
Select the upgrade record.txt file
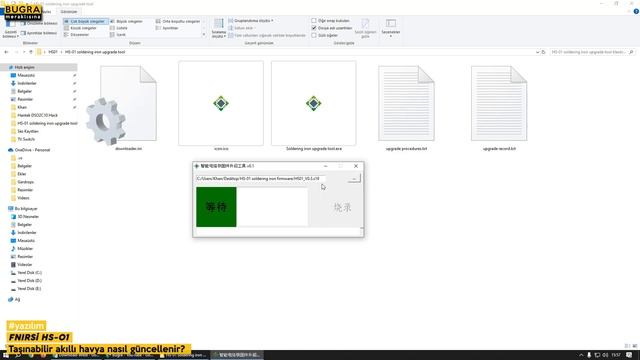click(499, 103)
